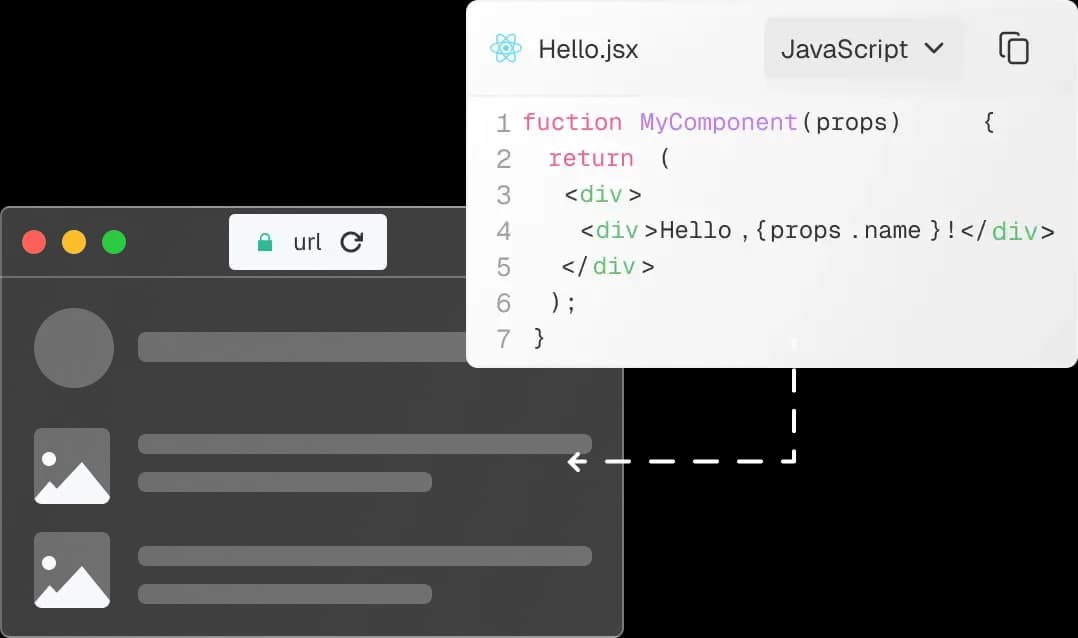
Task: Select the Hello.jsx file tab
Action: click(x=588, y=49)
